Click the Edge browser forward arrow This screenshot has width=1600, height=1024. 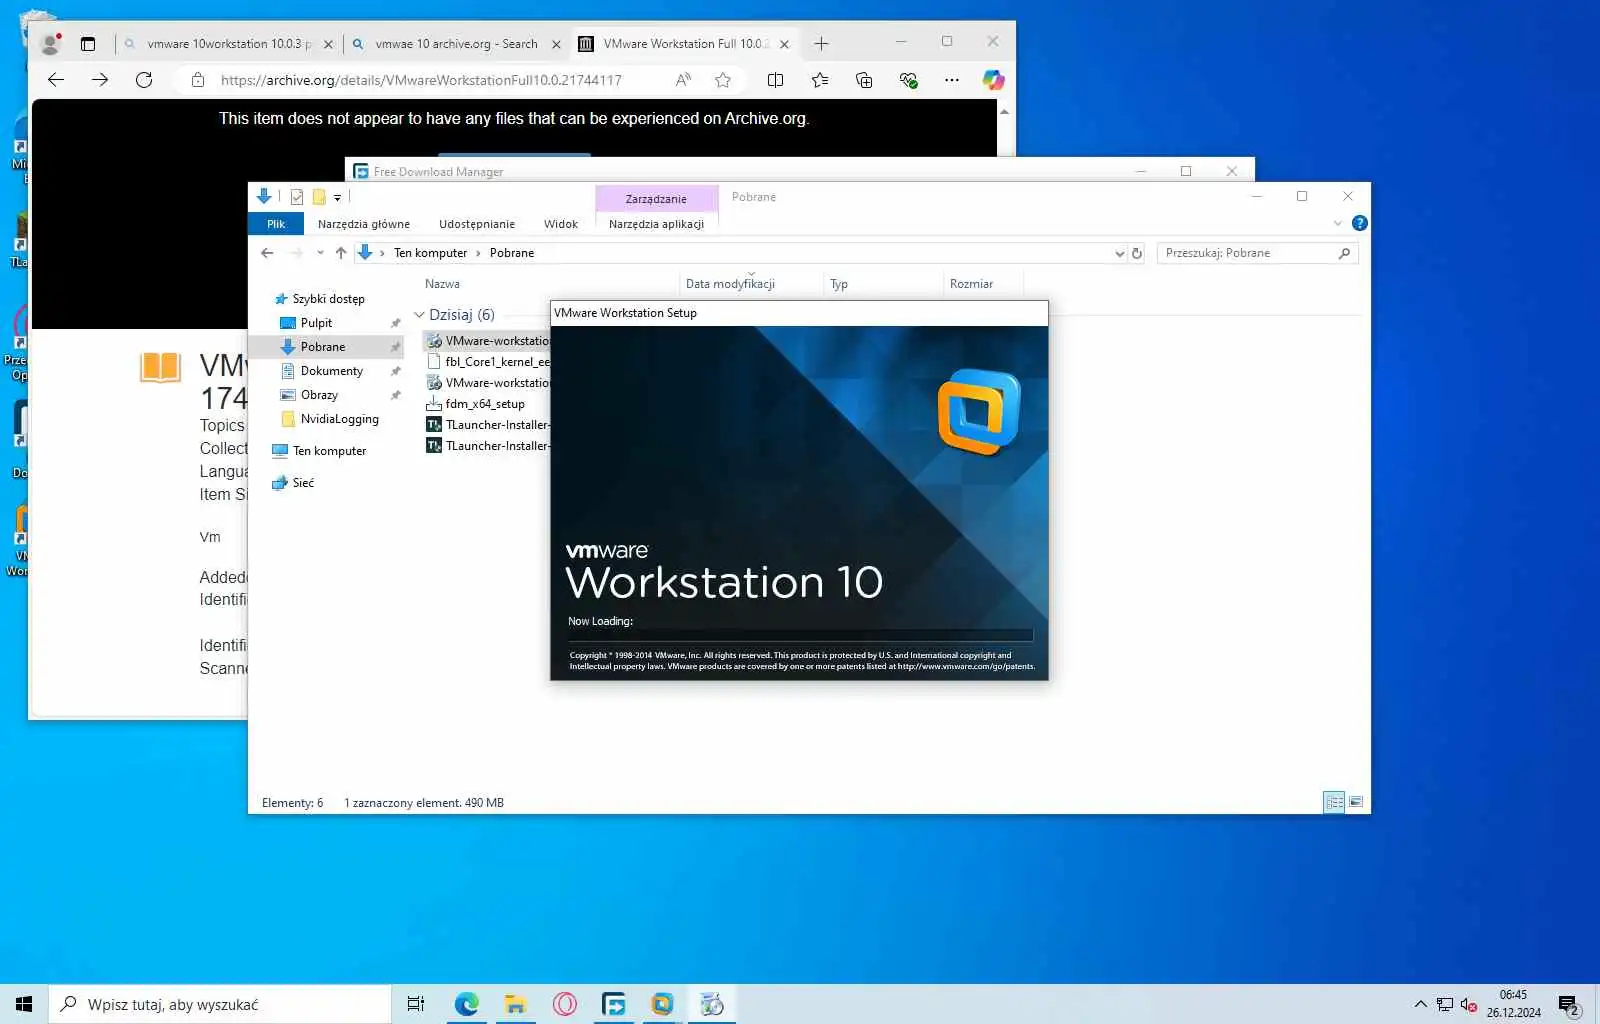coord(100,80)
